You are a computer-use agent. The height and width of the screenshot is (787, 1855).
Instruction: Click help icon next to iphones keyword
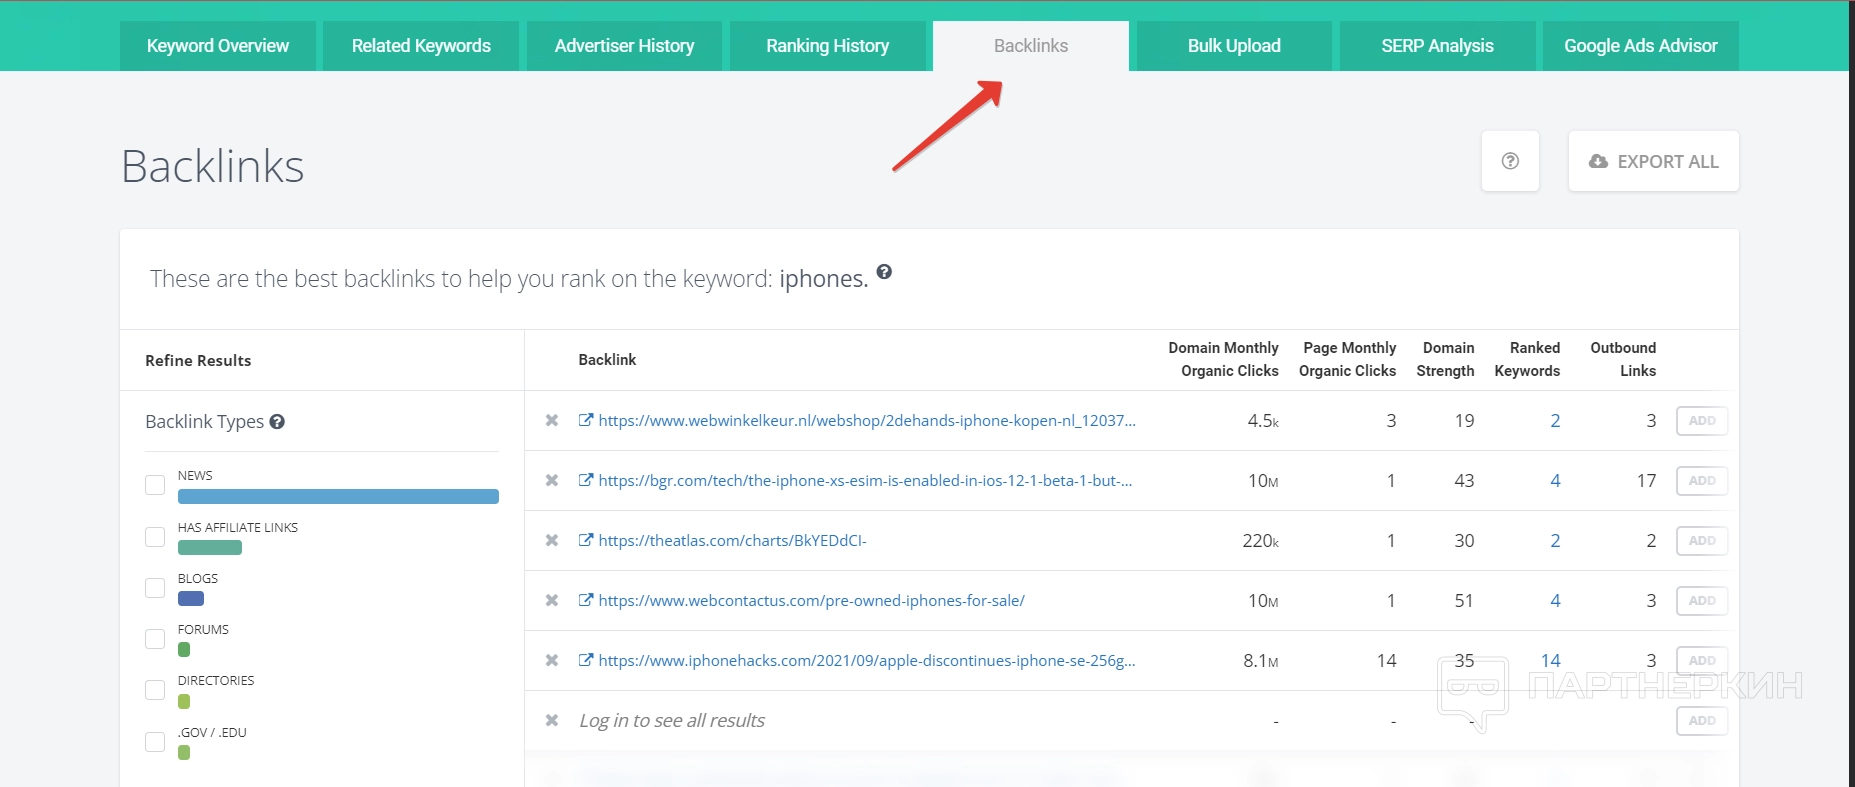pyautogui.click(x=884, y=272)
